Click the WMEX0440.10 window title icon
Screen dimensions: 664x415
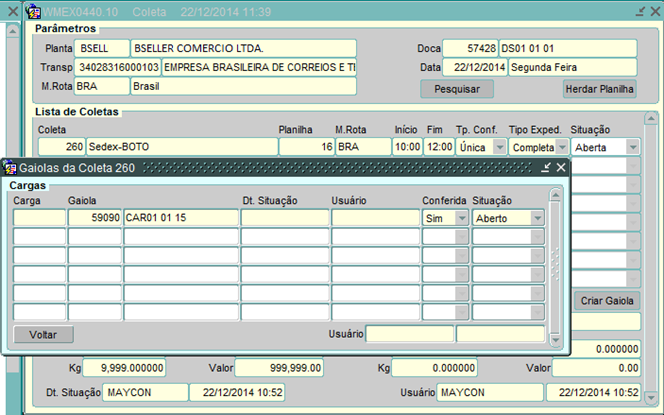(33, 11)
